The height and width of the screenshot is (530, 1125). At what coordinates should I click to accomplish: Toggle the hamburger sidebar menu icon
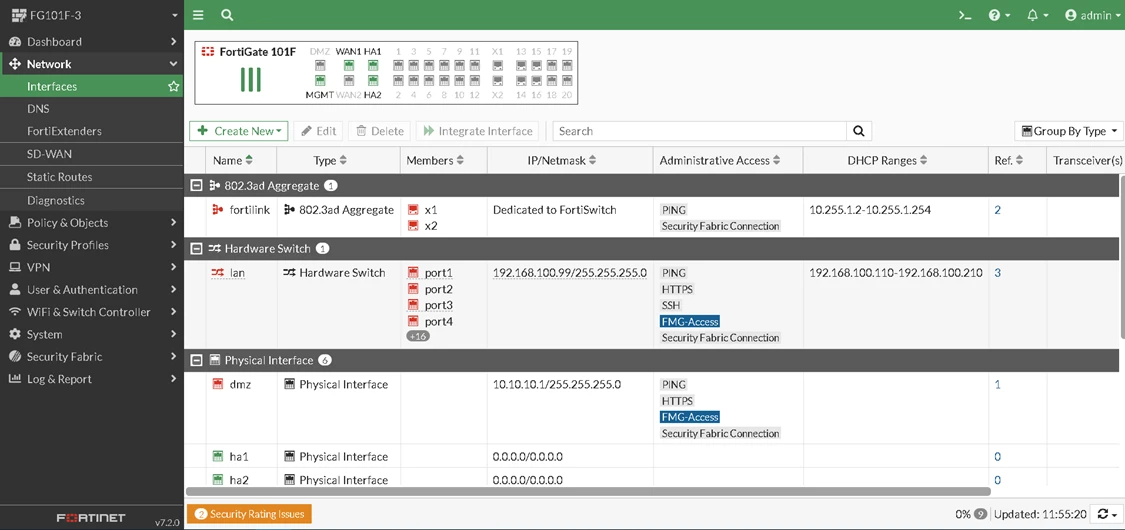point(198,15)
